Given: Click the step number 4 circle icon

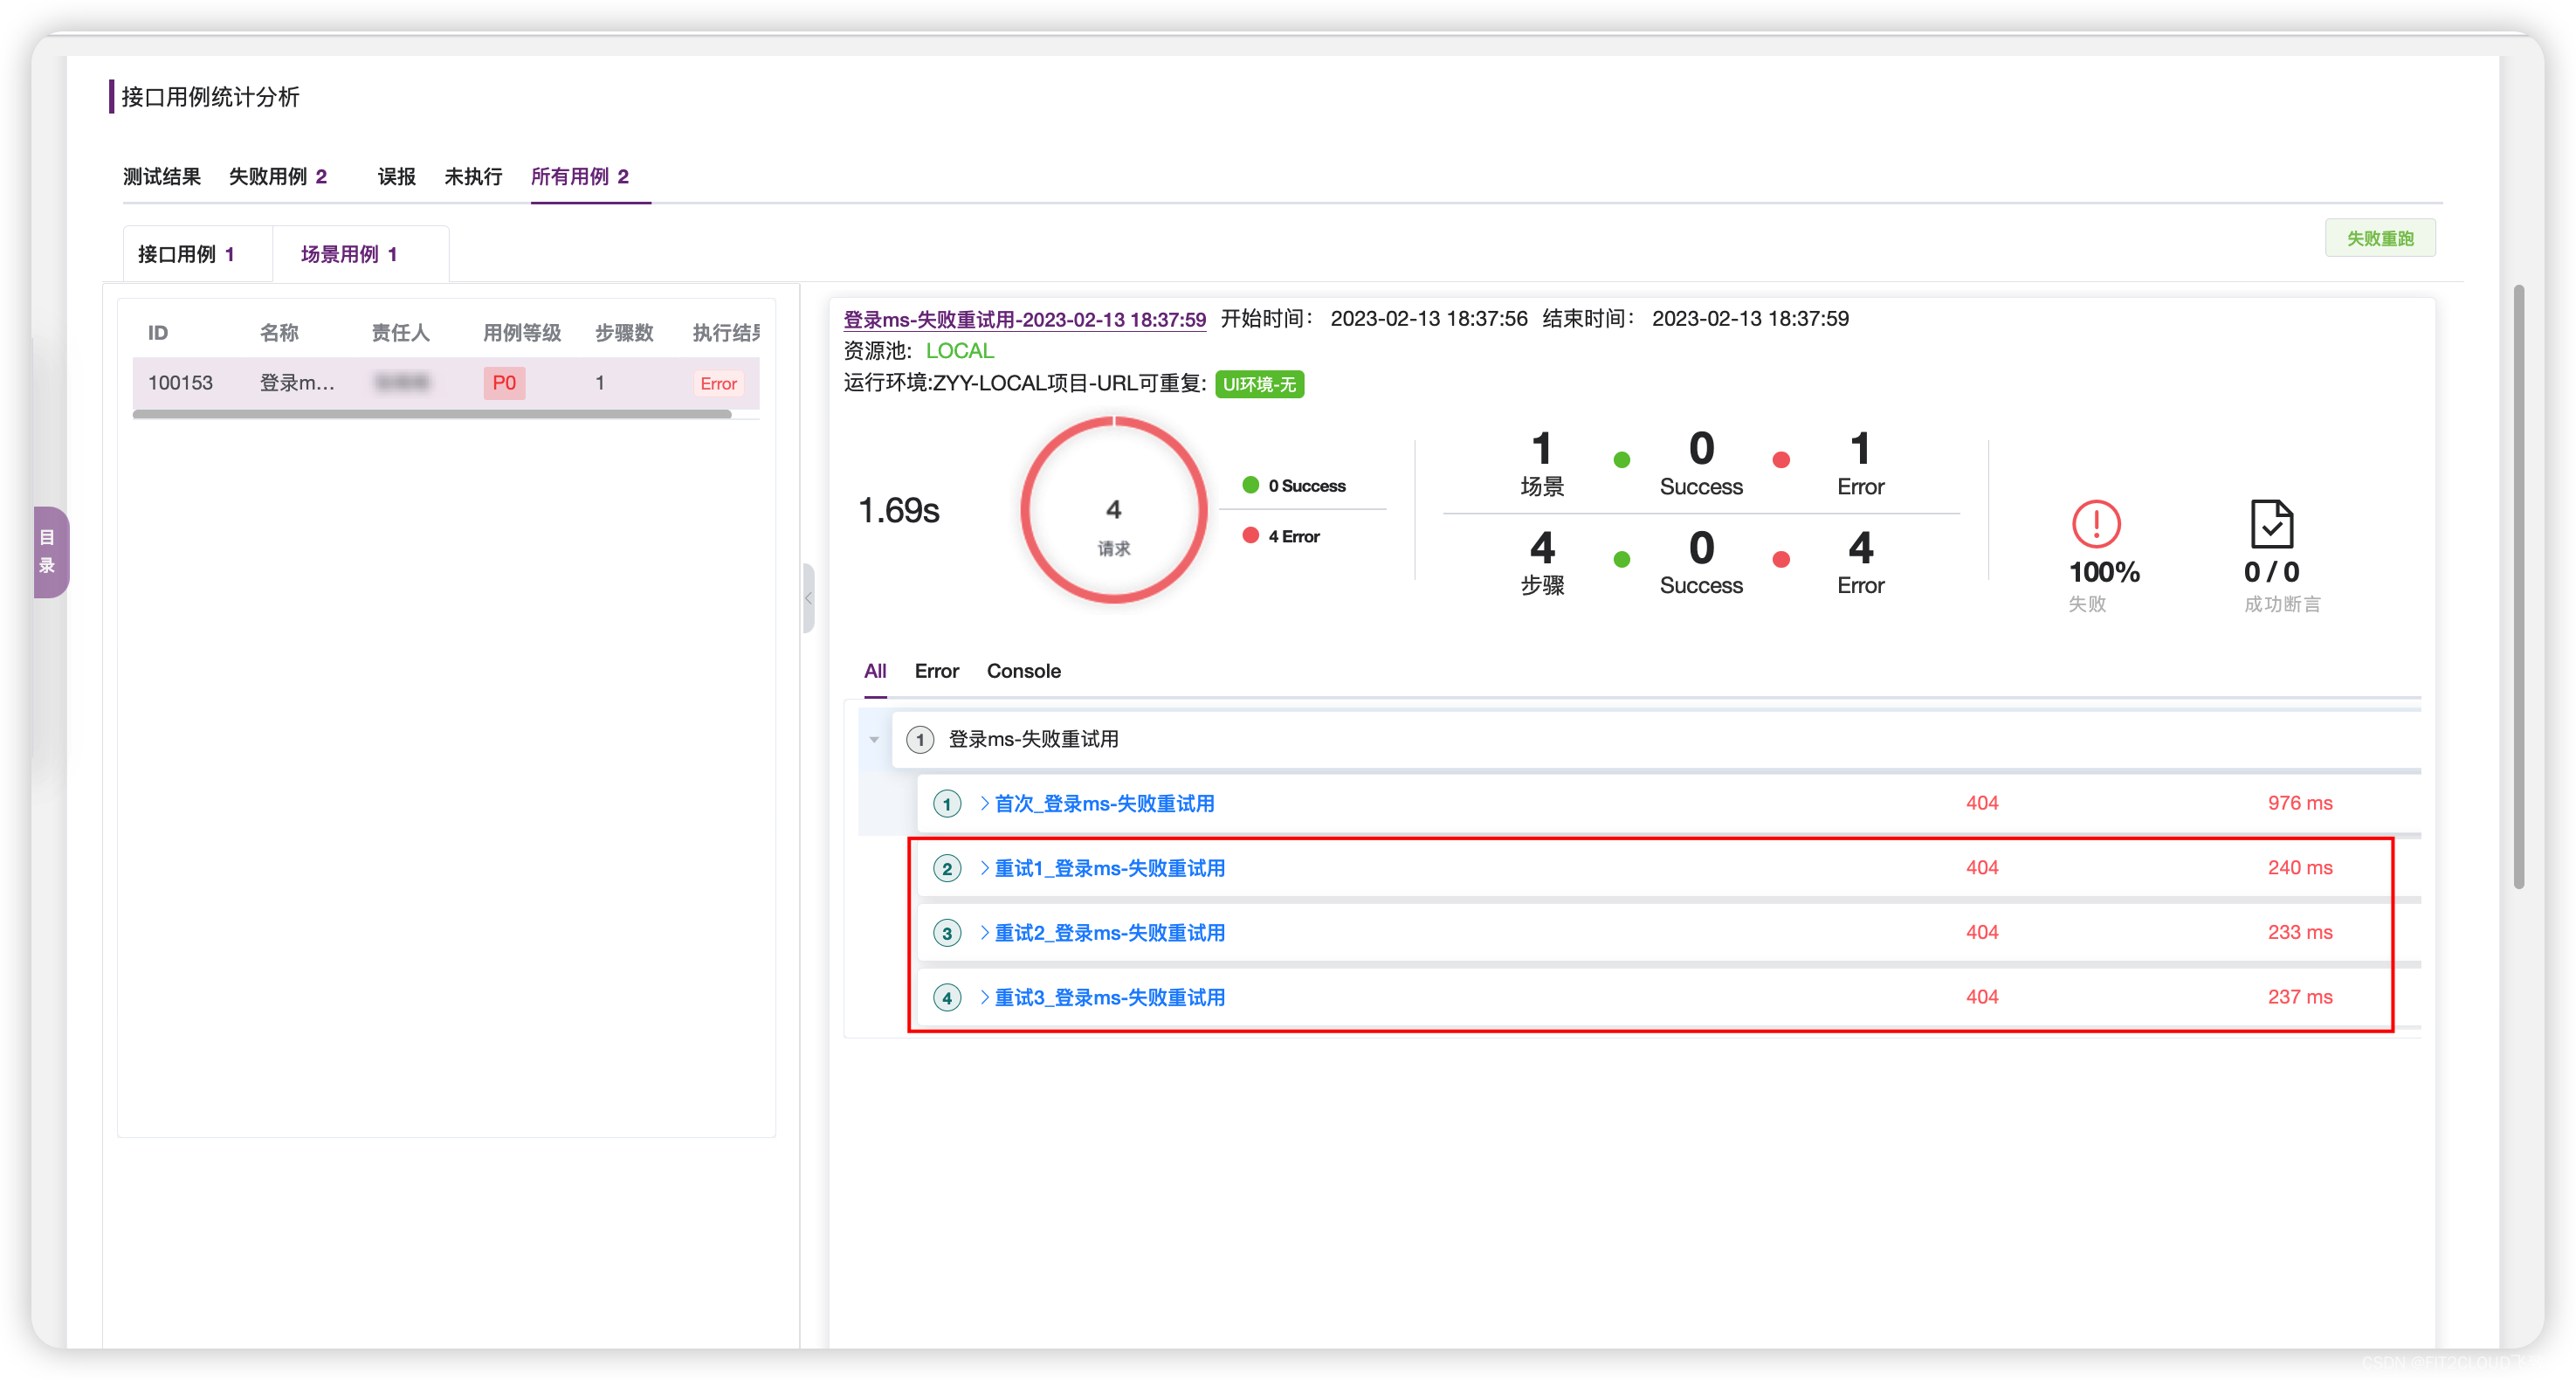Looking at the screenshot, I should 946,997.
